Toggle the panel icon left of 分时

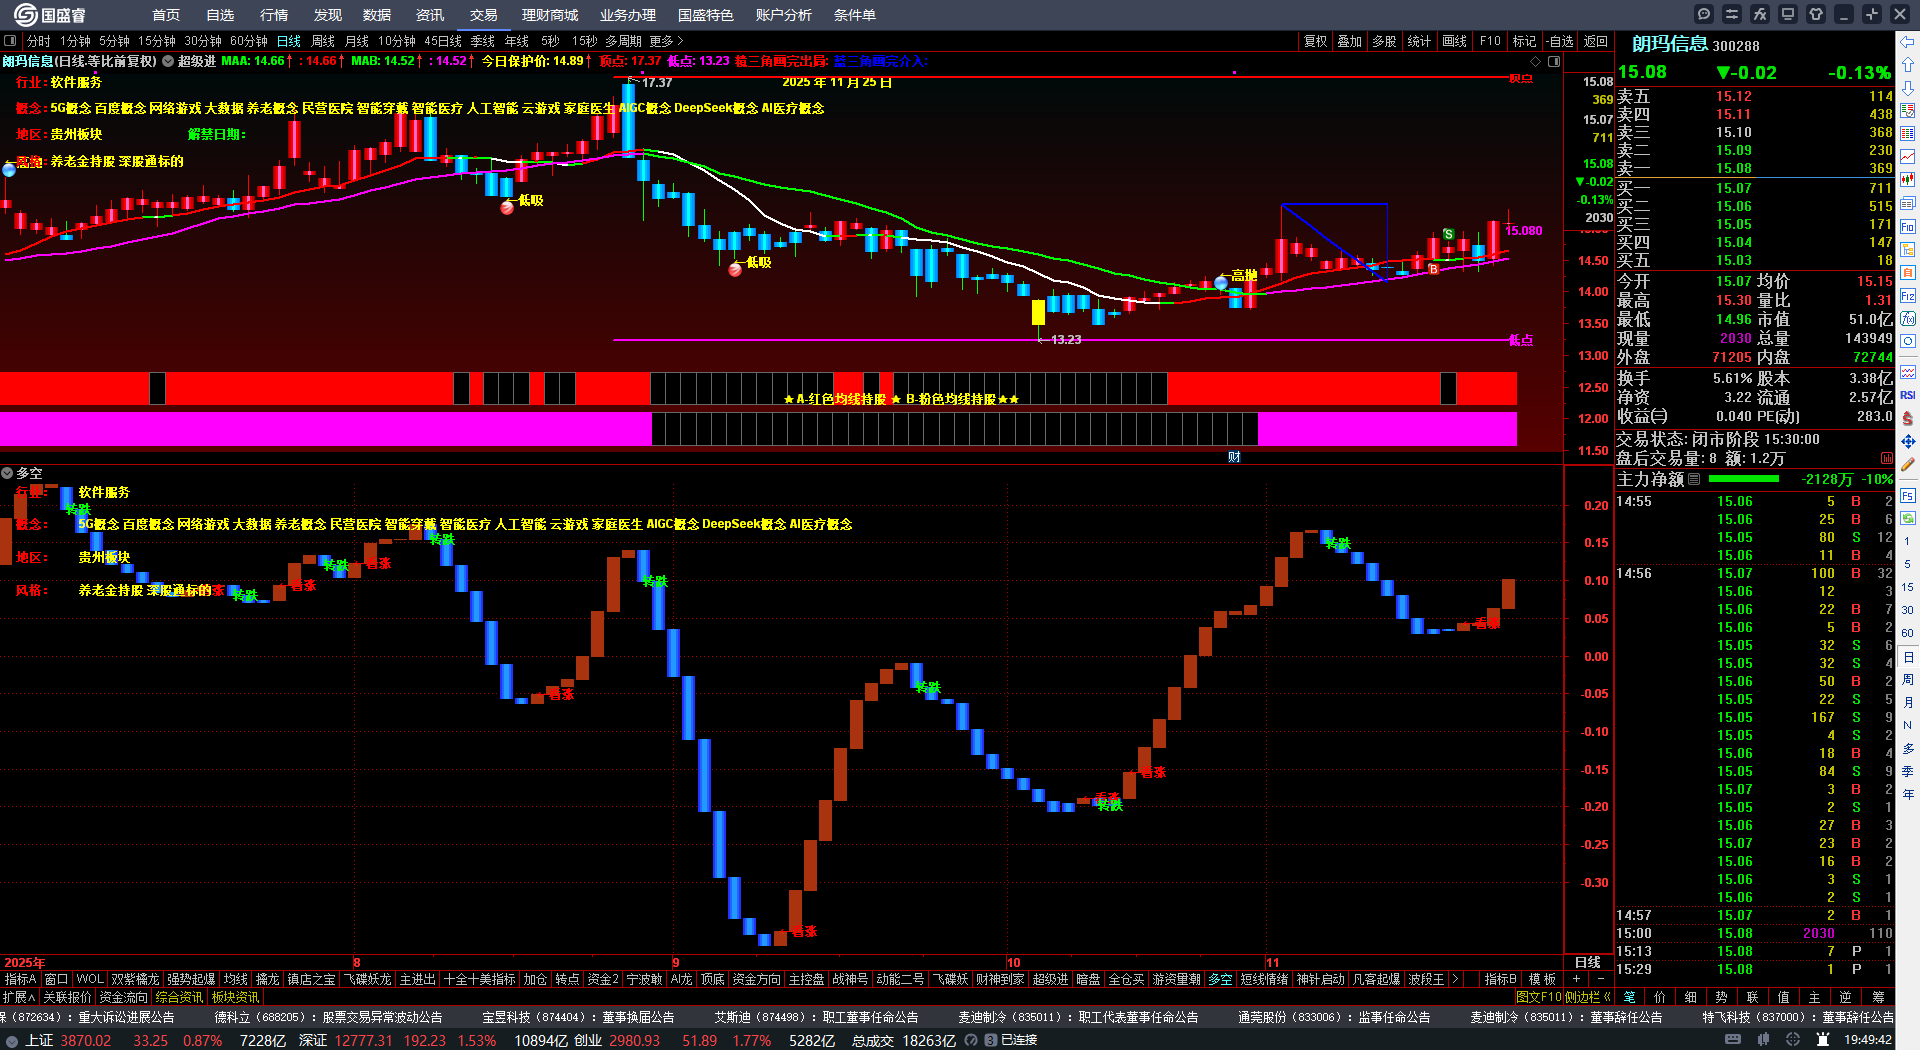pyautogui.click(x=10, y=41)
